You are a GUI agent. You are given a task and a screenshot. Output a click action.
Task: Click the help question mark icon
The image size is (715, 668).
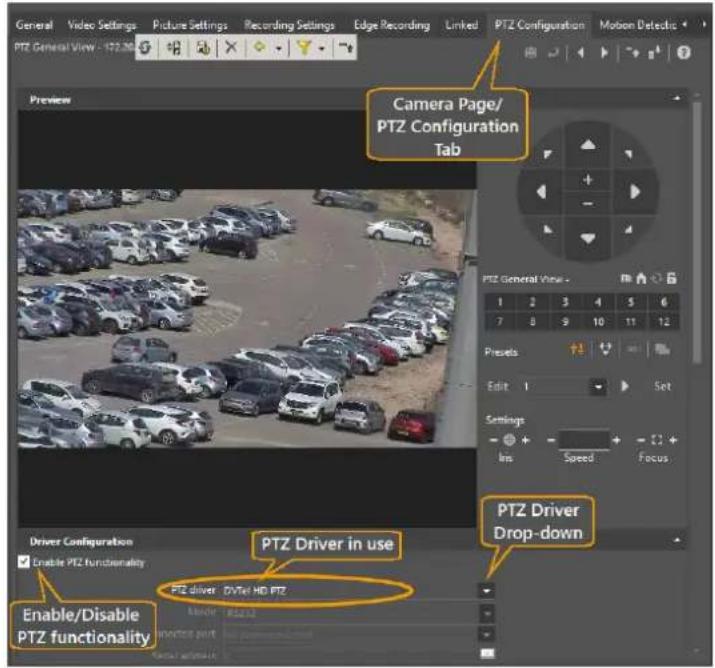tap(683, 53)
